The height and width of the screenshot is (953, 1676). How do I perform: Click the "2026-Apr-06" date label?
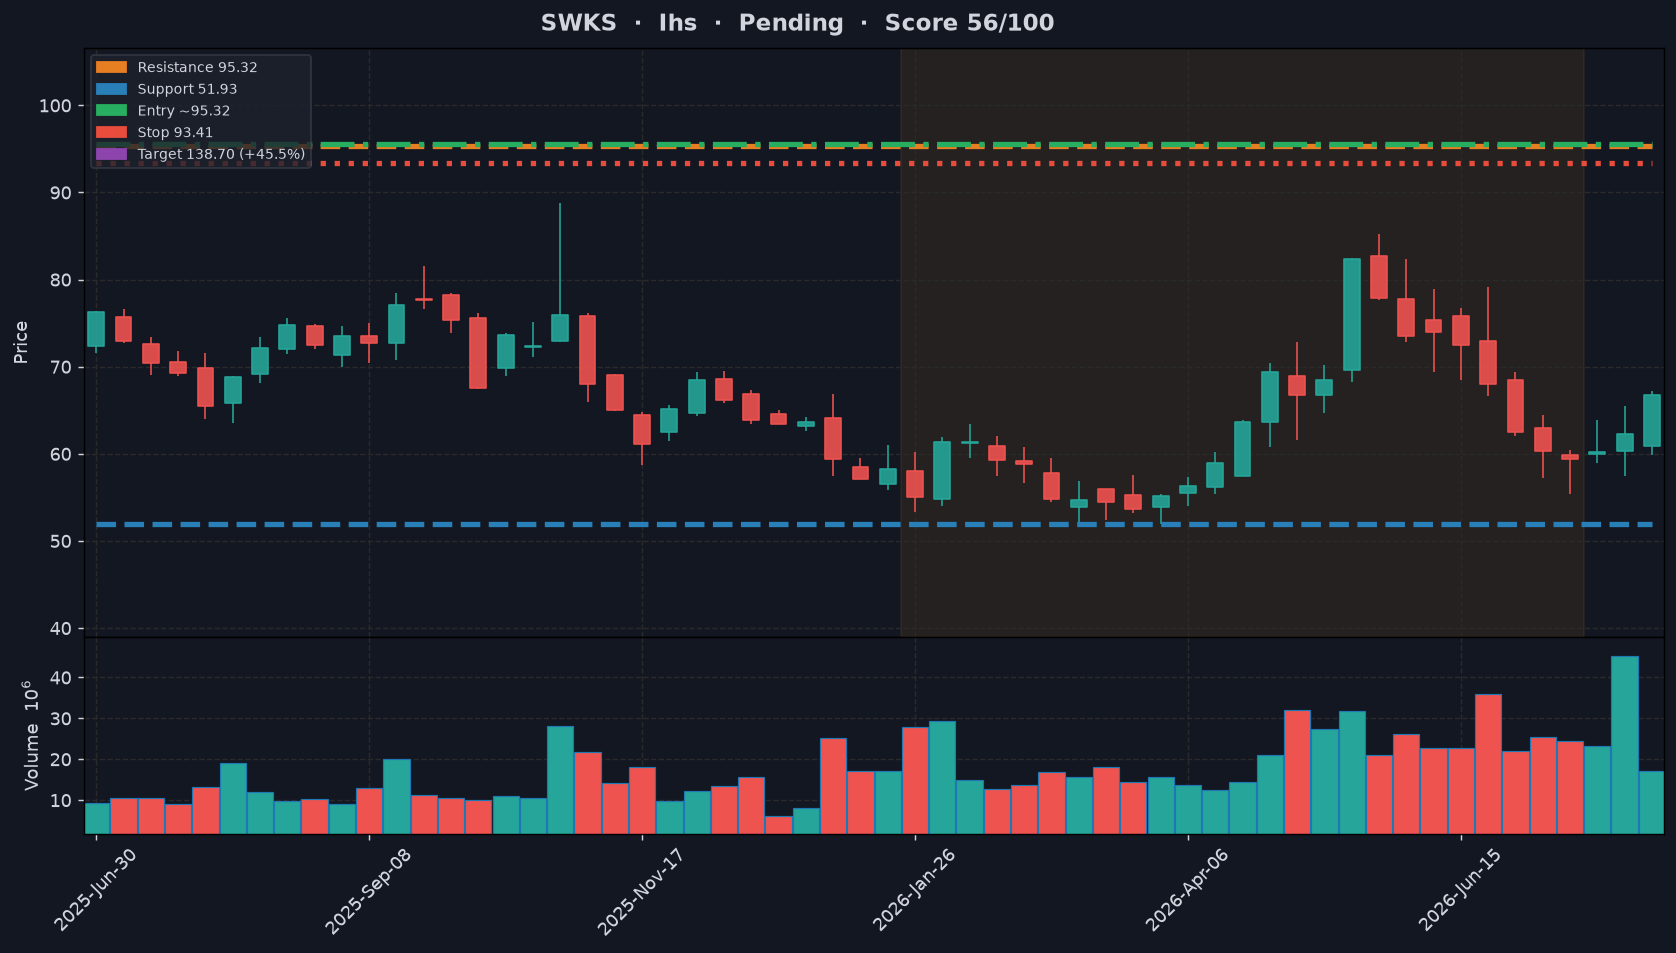click(x=1187, y=889)
